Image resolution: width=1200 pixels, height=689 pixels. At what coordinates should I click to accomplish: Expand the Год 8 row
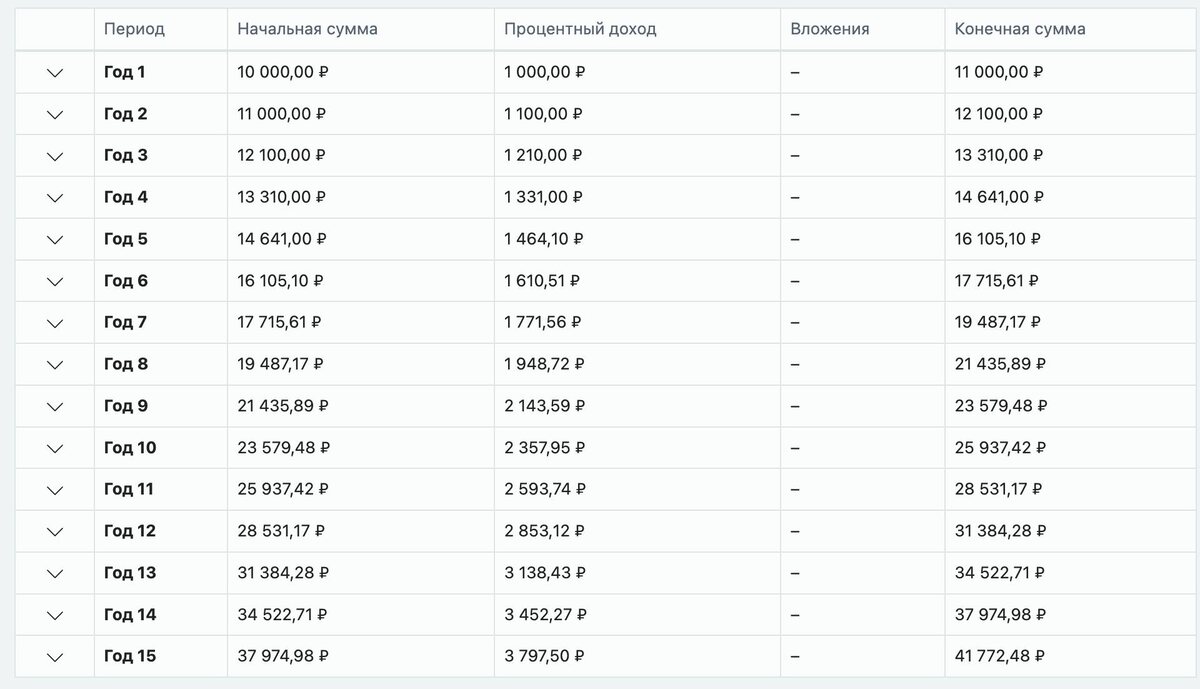tap(55, 365)
